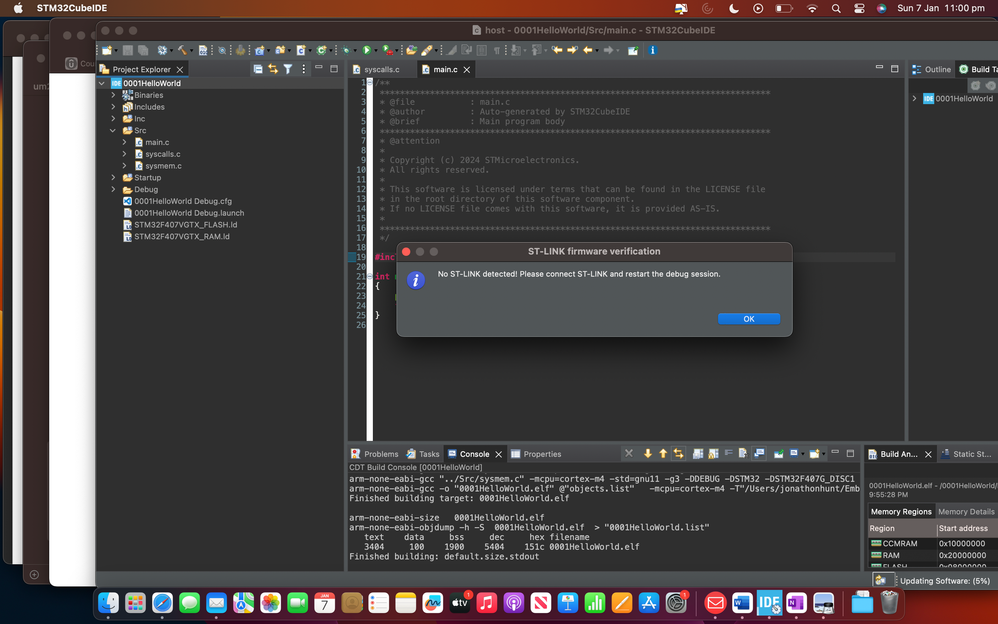
Task: Toggle fold marker at editor line 1
Action: (370, 83)
